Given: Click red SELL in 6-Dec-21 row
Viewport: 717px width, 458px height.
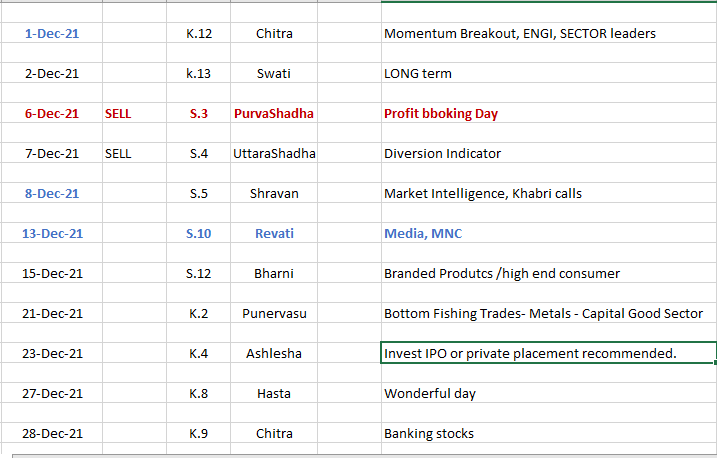Looking at the screenshot, I should (x=134, y=113).
